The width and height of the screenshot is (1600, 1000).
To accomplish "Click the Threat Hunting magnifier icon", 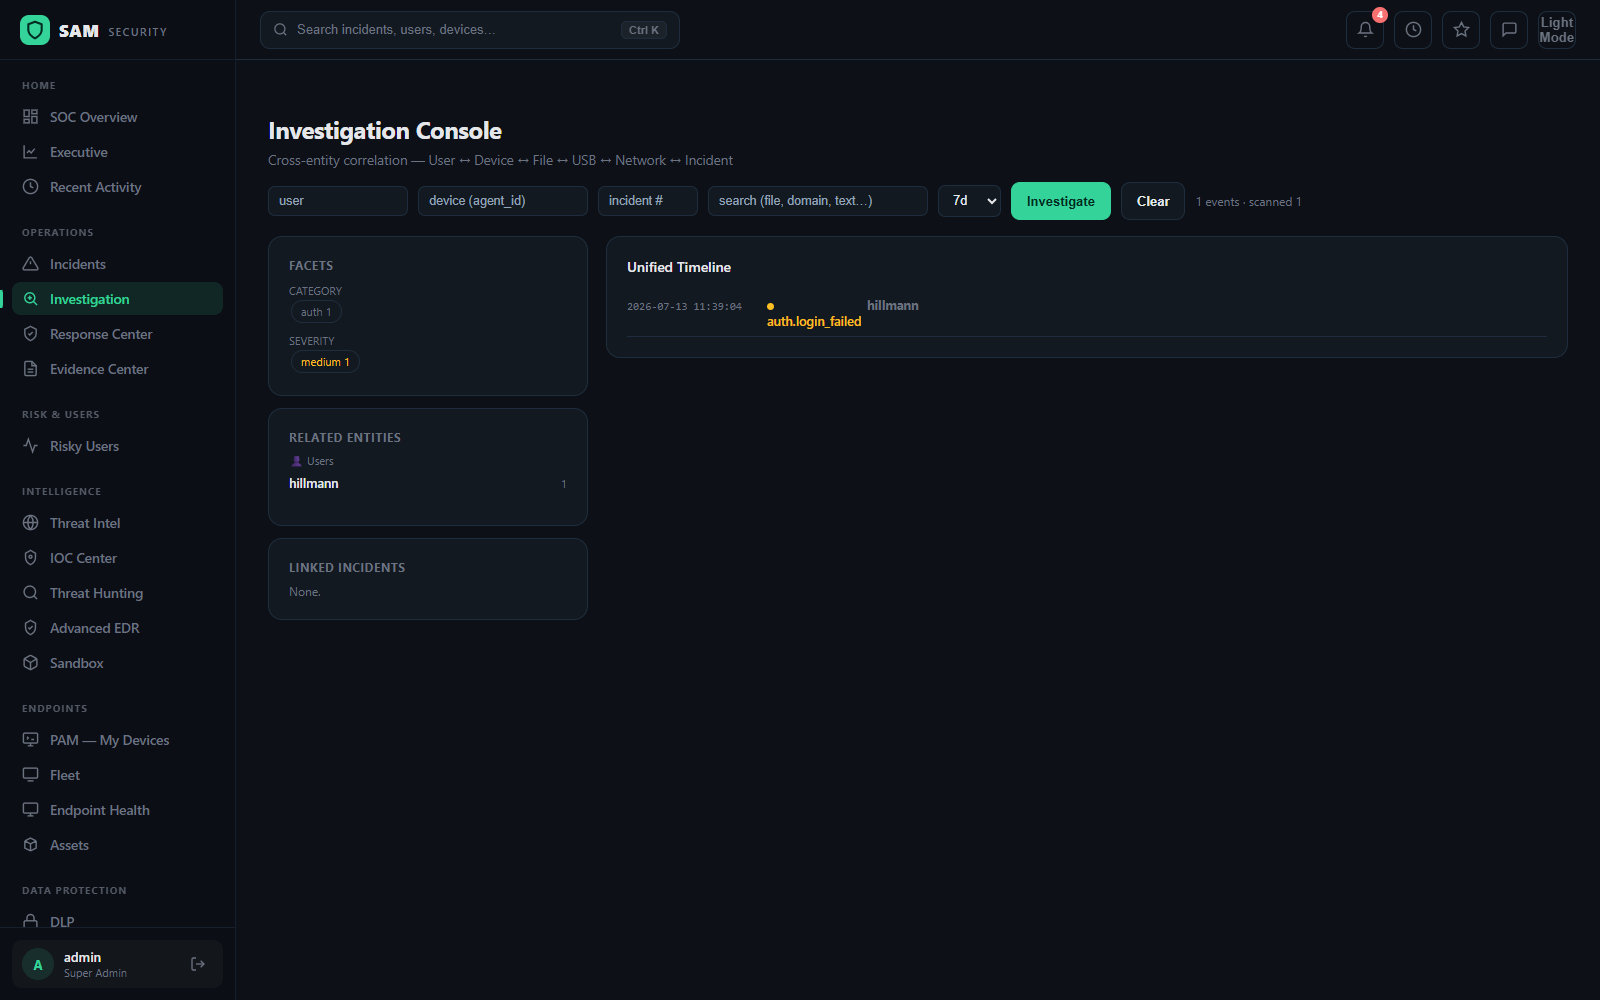I will coord(31,593).
